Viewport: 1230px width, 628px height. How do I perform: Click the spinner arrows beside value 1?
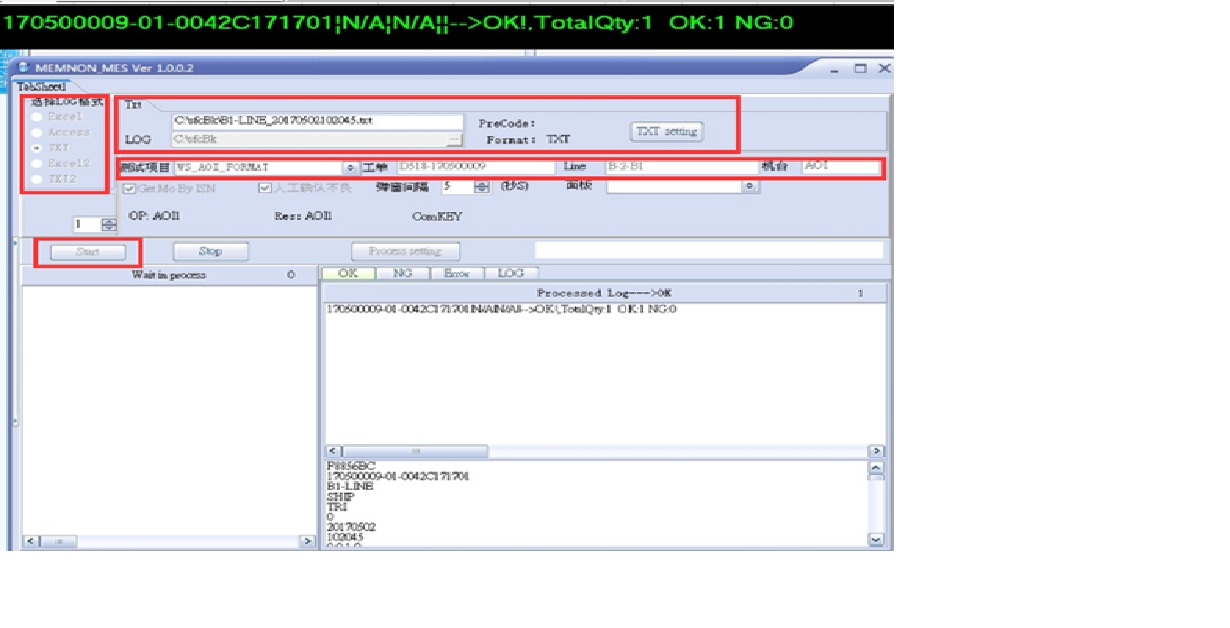[x=109, y=225]
